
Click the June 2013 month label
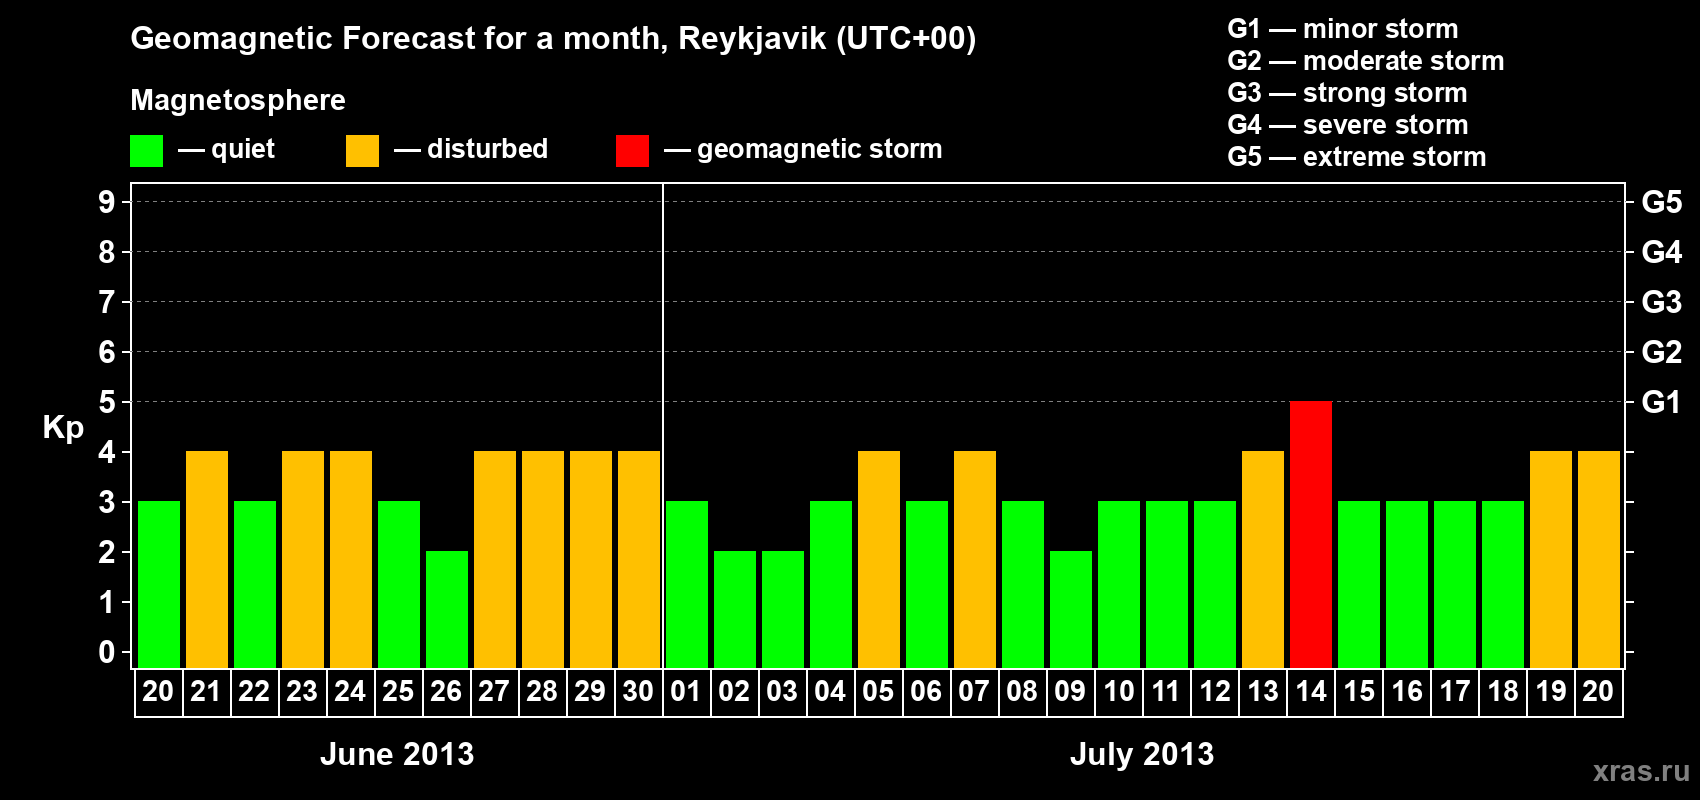click(397, 754)
